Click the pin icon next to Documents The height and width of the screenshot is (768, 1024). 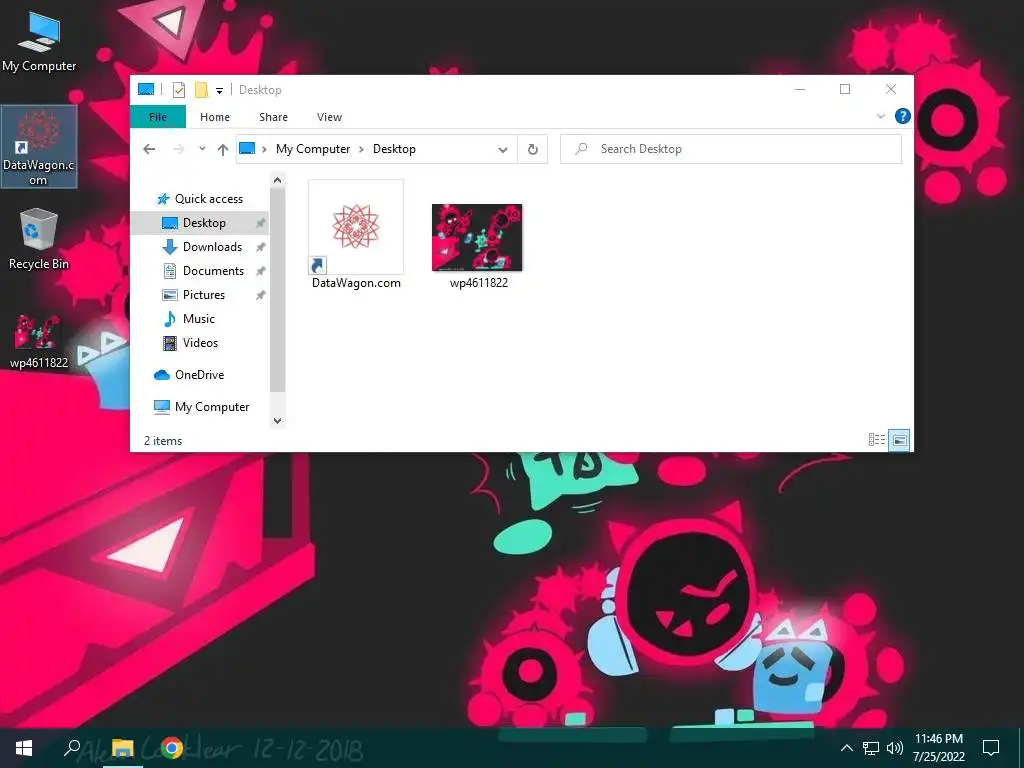click(260, 271)
